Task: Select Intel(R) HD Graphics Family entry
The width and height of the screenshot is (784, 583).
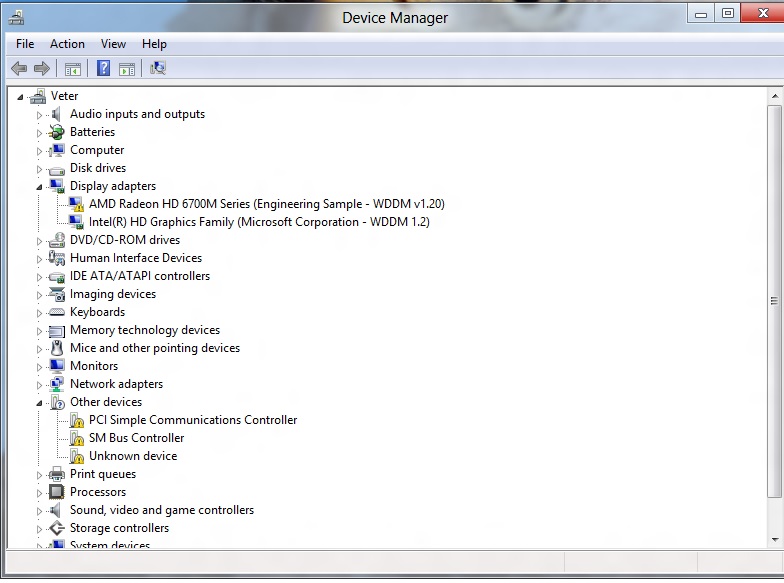Action: 259,222
